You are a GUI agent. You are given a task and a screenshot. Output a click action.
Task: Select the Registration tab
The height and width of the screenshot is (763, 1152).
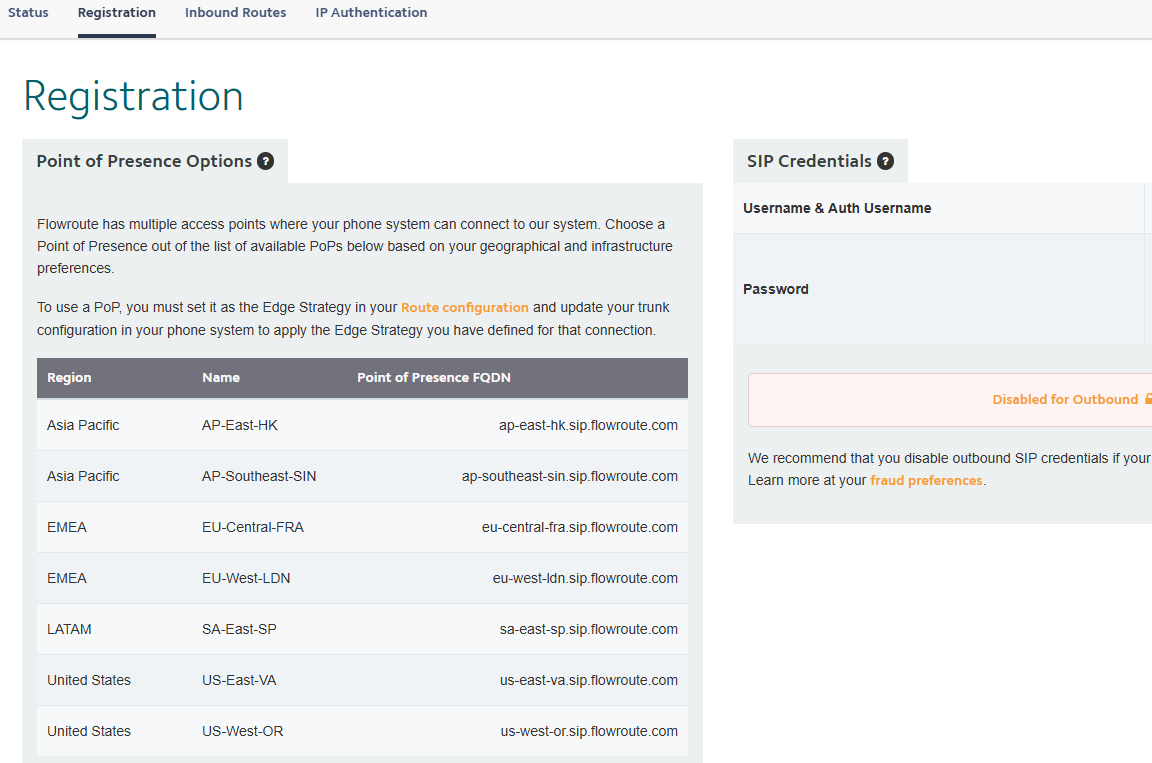(x=117, y=13)
